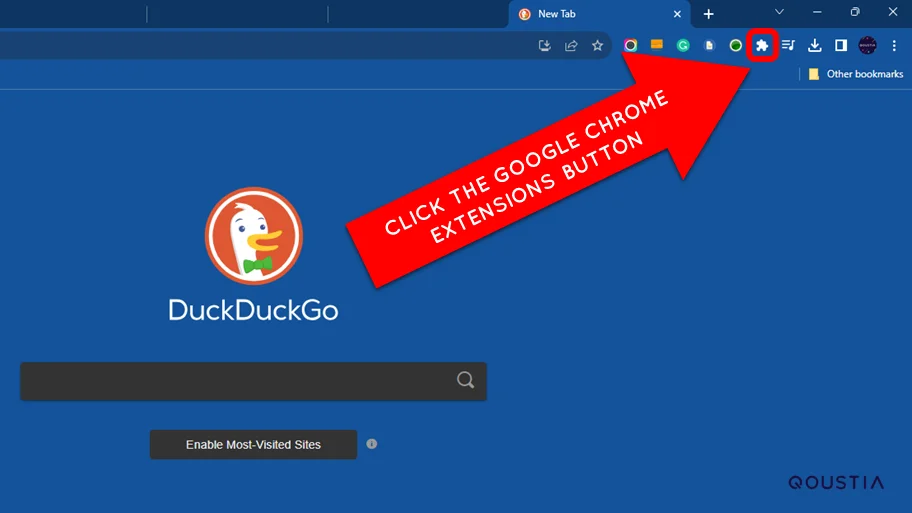Restore down the Chrome window
This screenshot has height=513, width=912.
(855, 12)
